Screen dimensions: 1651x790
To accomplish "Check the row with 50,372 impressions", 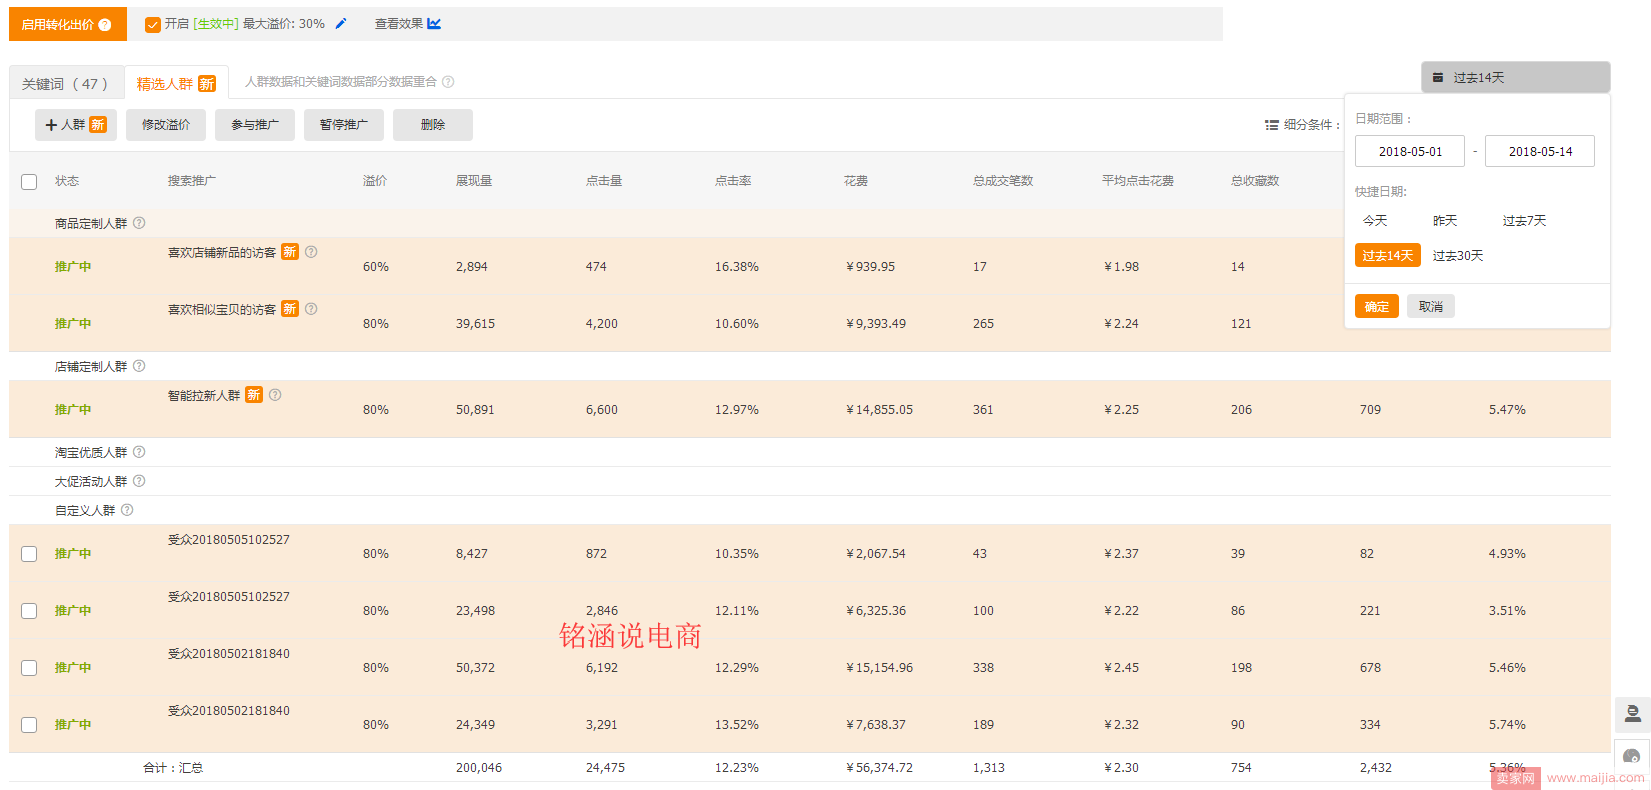I will click(x=29, y=668).
